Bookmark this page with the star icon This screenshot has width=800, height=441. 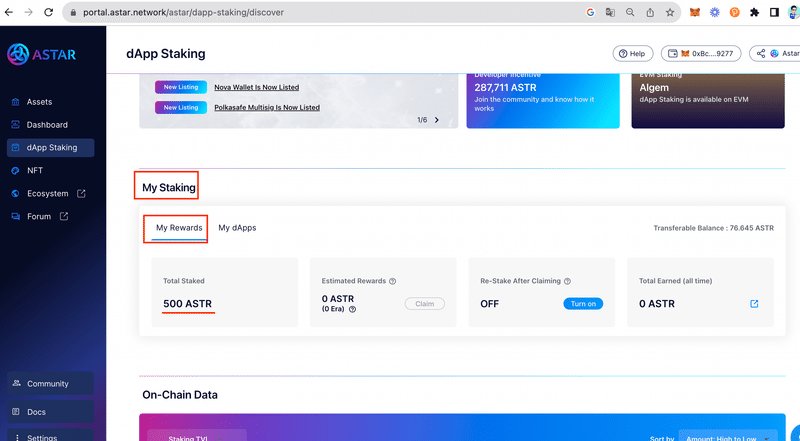tap(670, 12)
